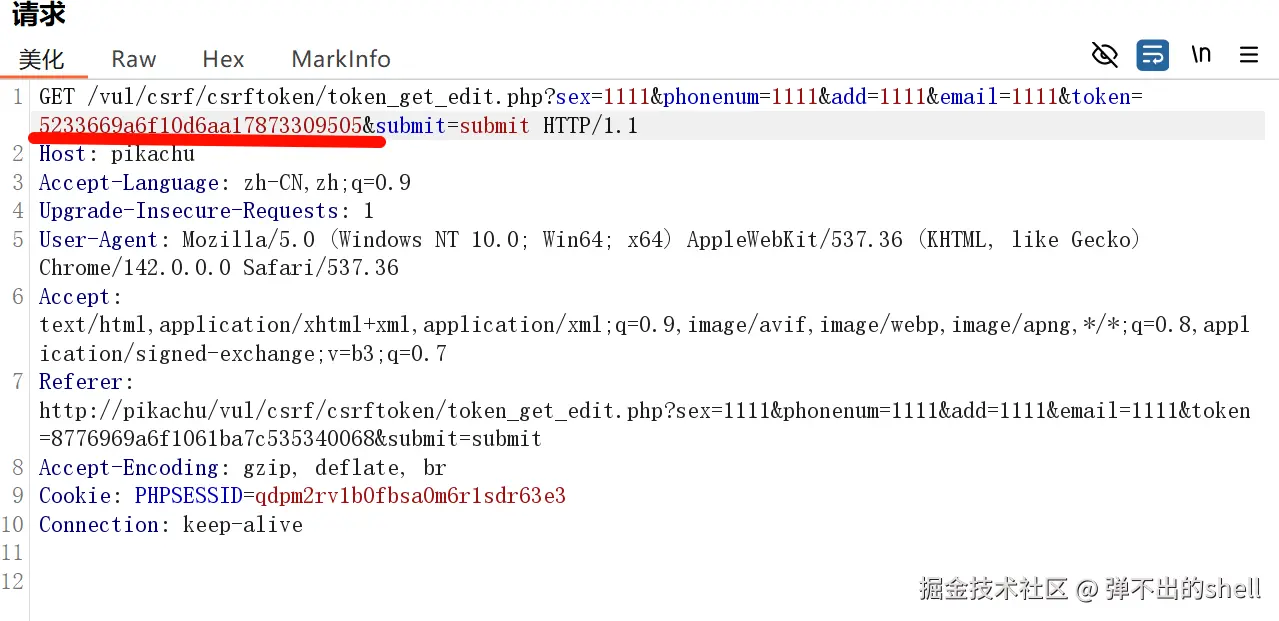The height and width of the screenshot is (621, 1279).
Task: Switch to the 美化 tab
Action: [42, 59]
